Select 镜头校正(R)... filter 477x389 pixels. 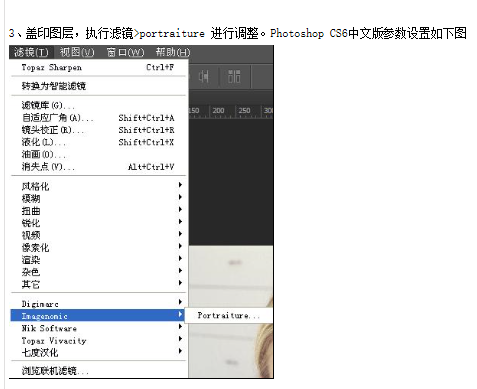pos(98,130)
